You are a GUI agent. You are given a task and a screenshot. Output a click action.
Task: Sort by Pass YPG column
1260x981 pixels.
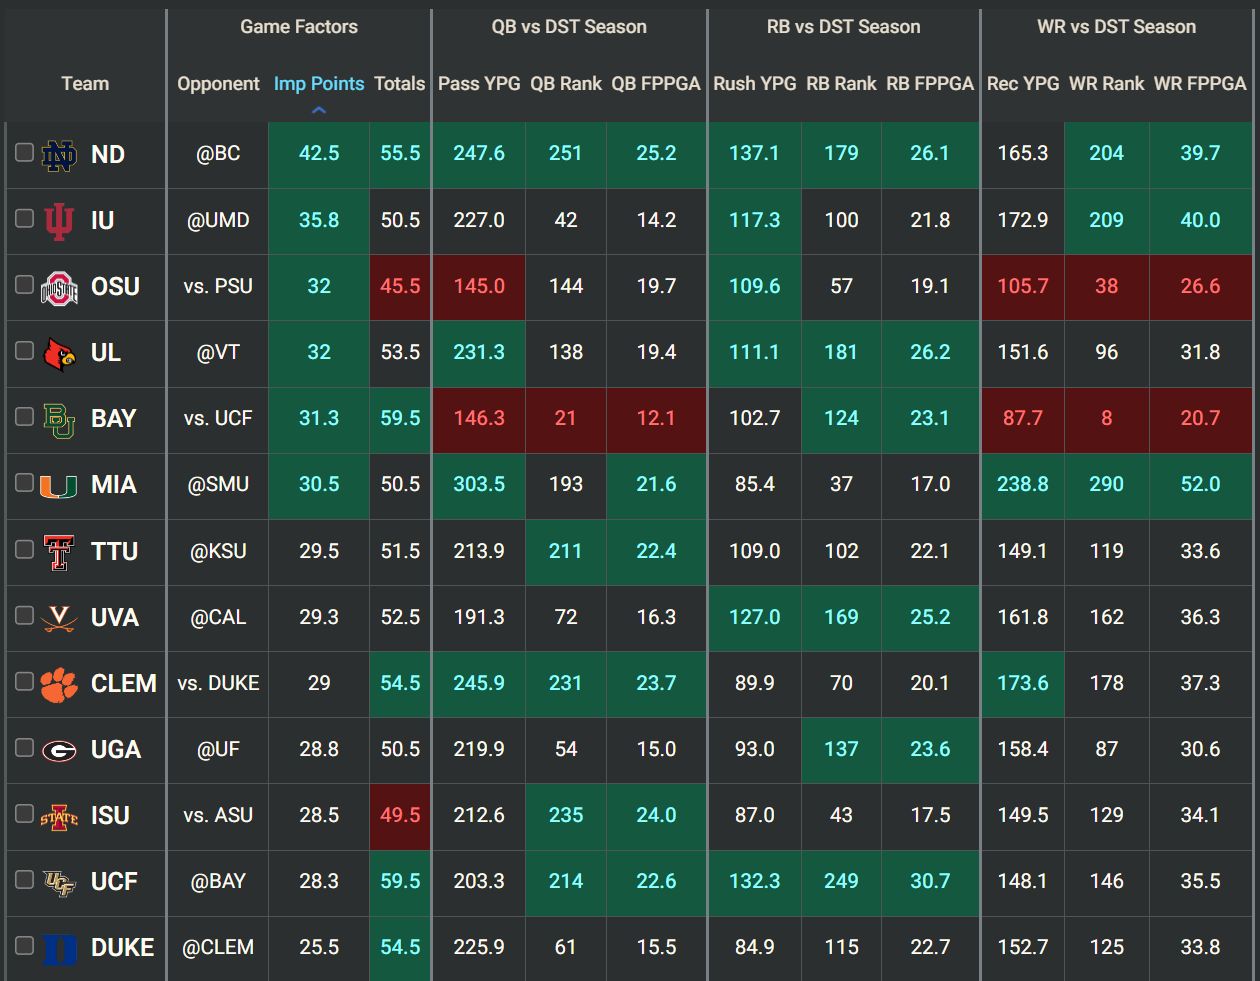coord(479,84)
